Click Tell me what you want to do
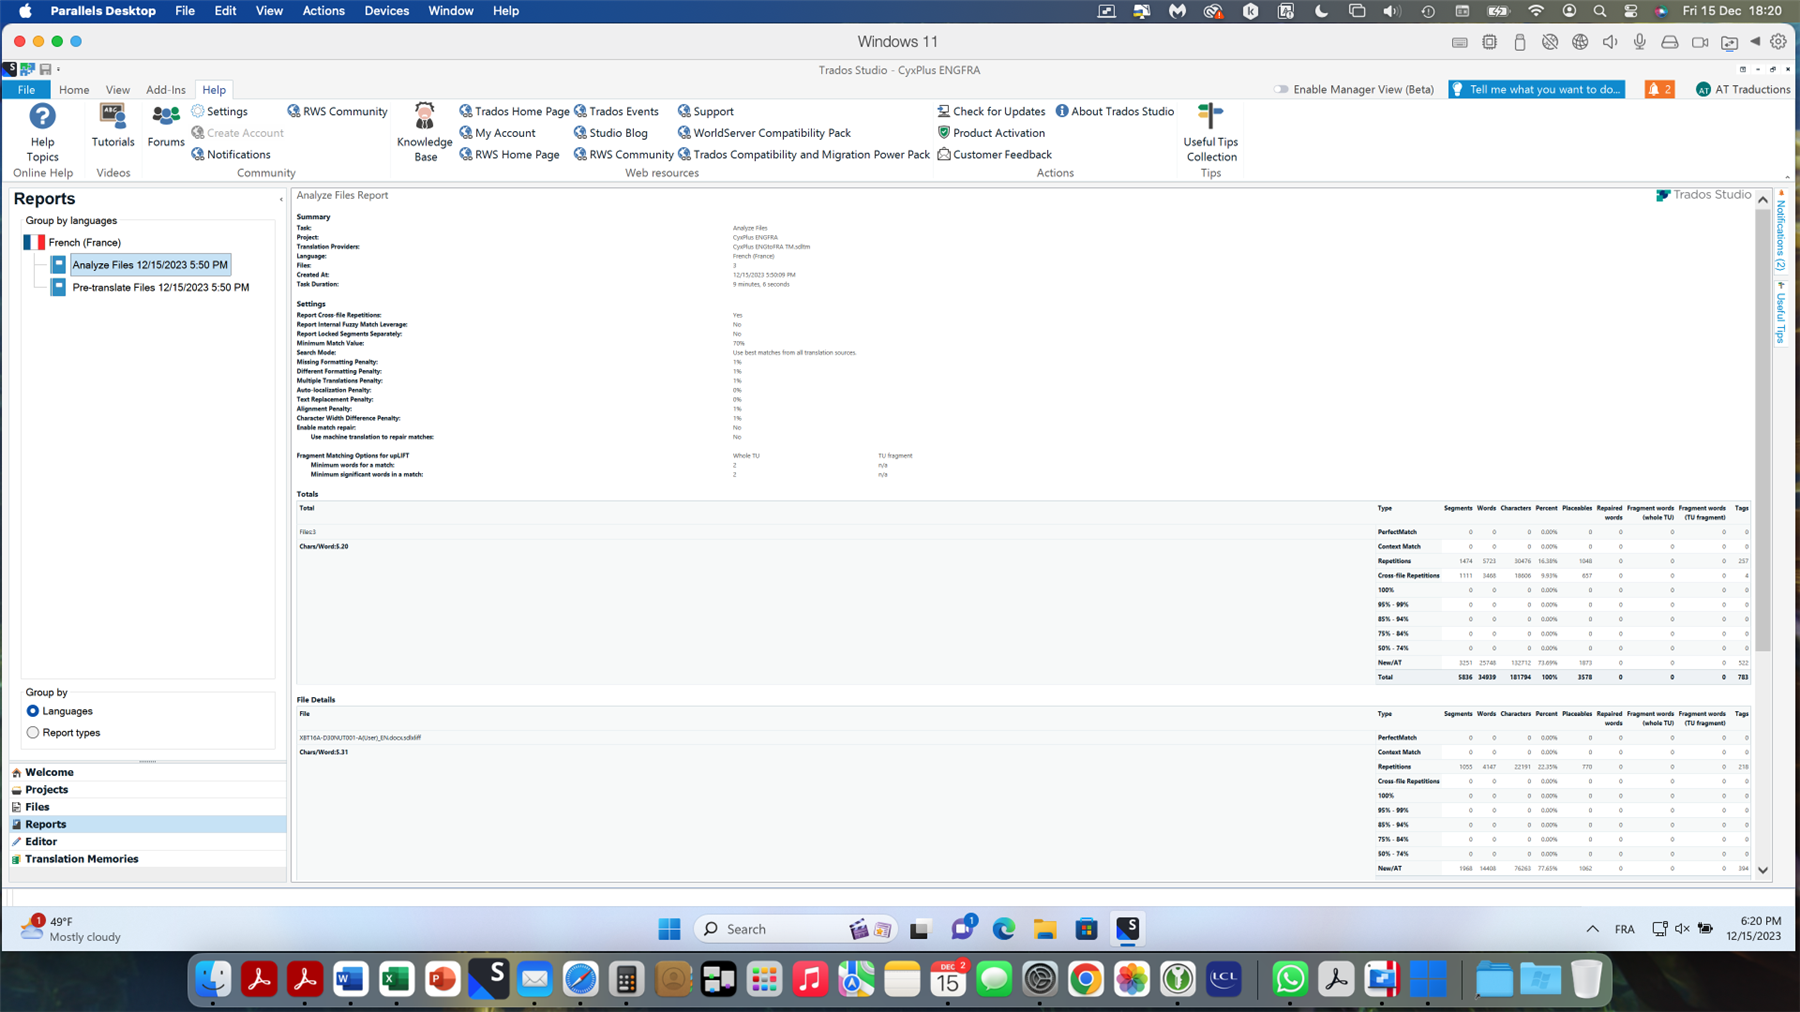 pos(1536,89)
